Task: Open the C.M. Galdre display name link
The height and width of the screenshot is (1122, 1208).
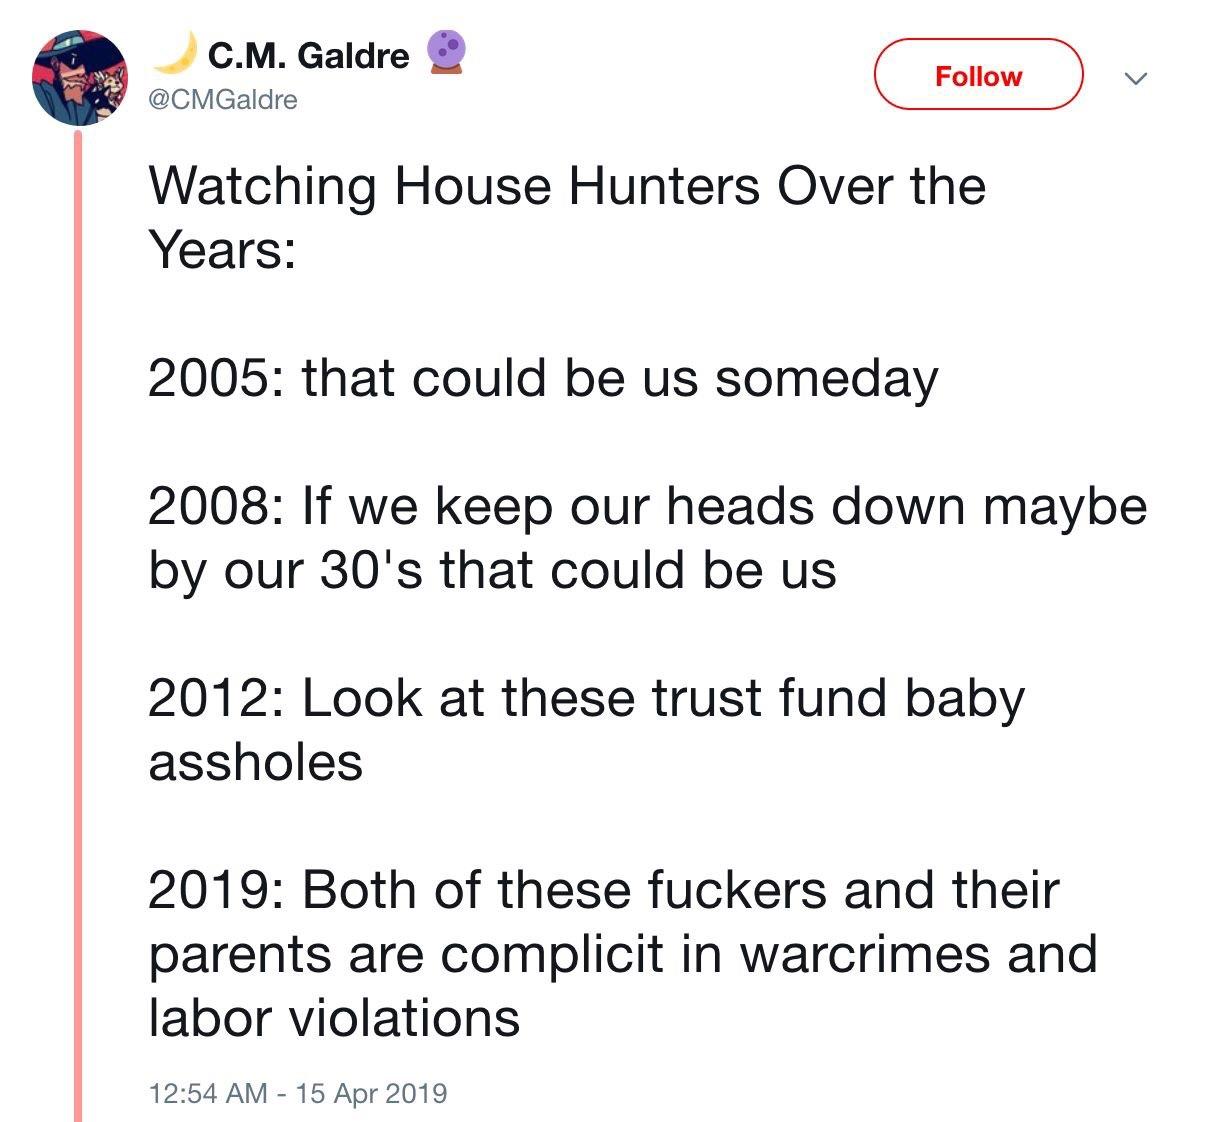Action: pyautogui.click(x=308, y=55)
